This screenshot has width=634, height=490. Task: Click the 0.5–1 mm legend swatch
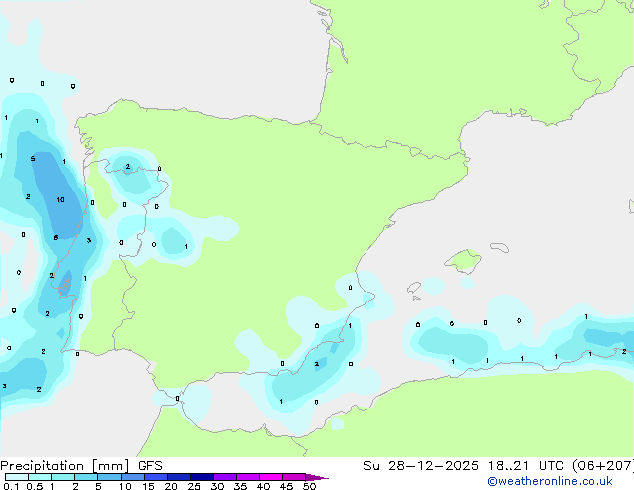click(x=40, y=477)
